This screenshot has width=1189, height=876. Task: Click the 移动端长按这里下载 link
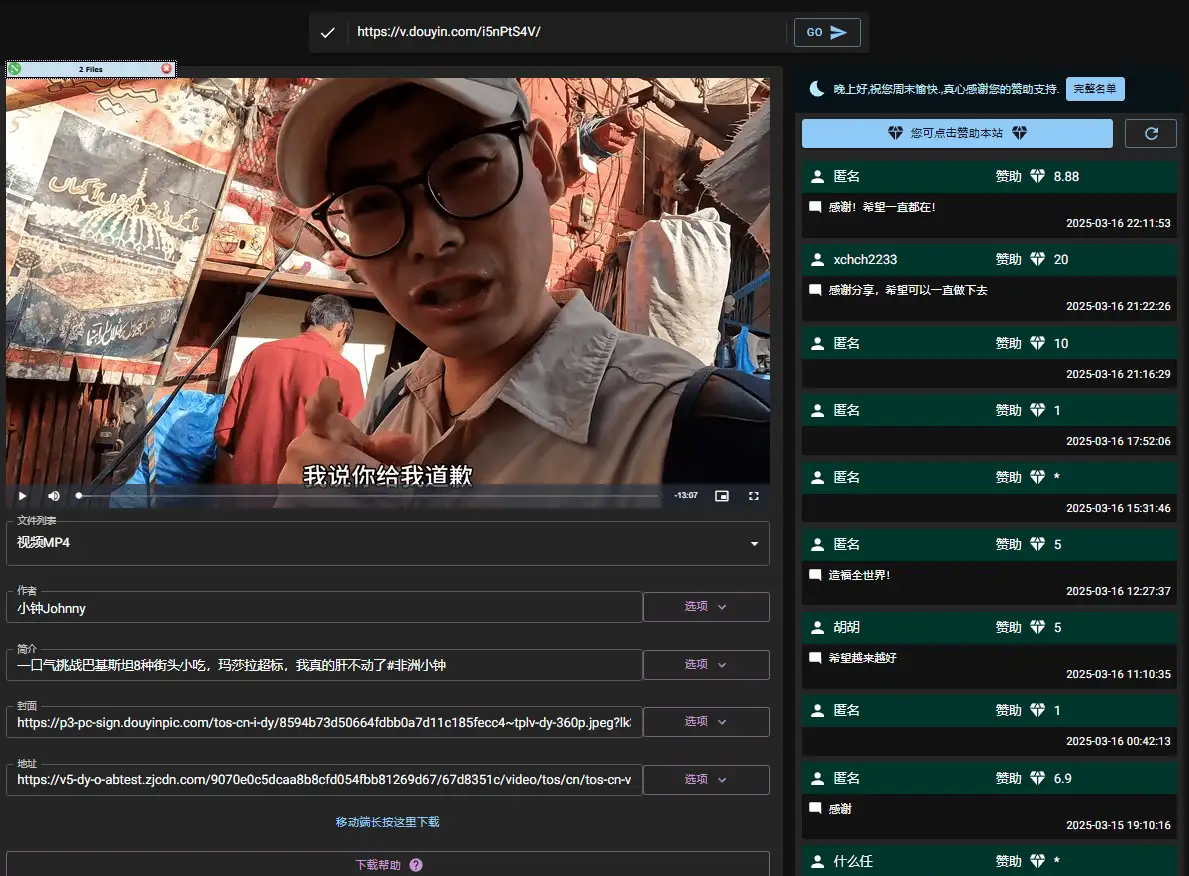pos(387,822)
